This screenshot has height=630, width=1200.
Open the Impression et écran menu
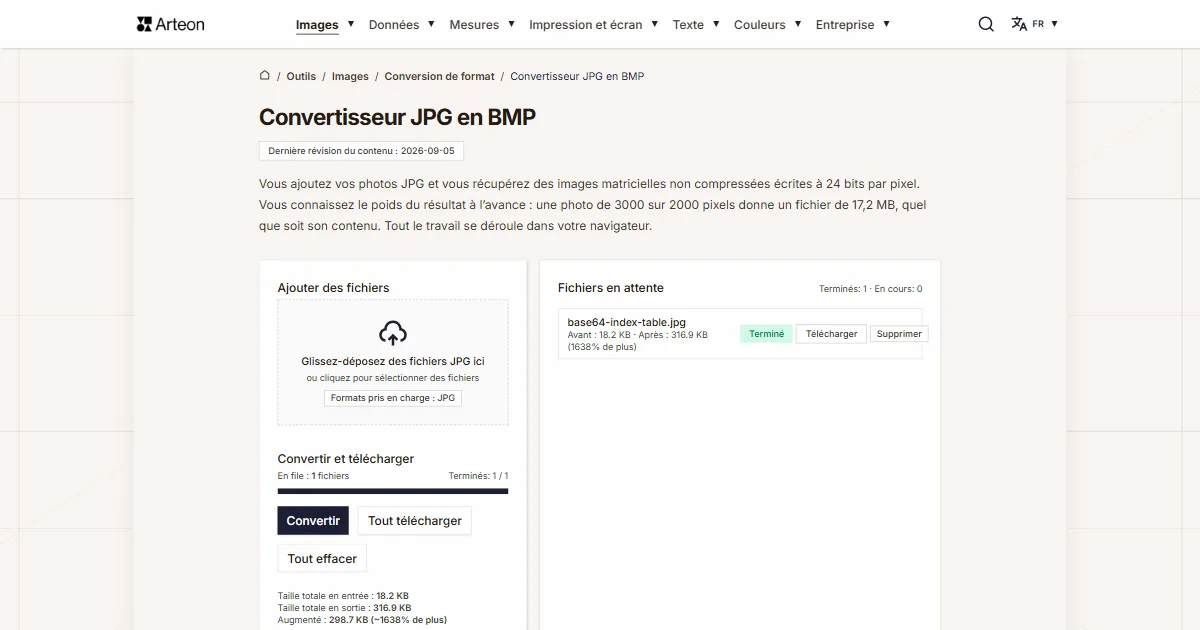coord(586,24)
